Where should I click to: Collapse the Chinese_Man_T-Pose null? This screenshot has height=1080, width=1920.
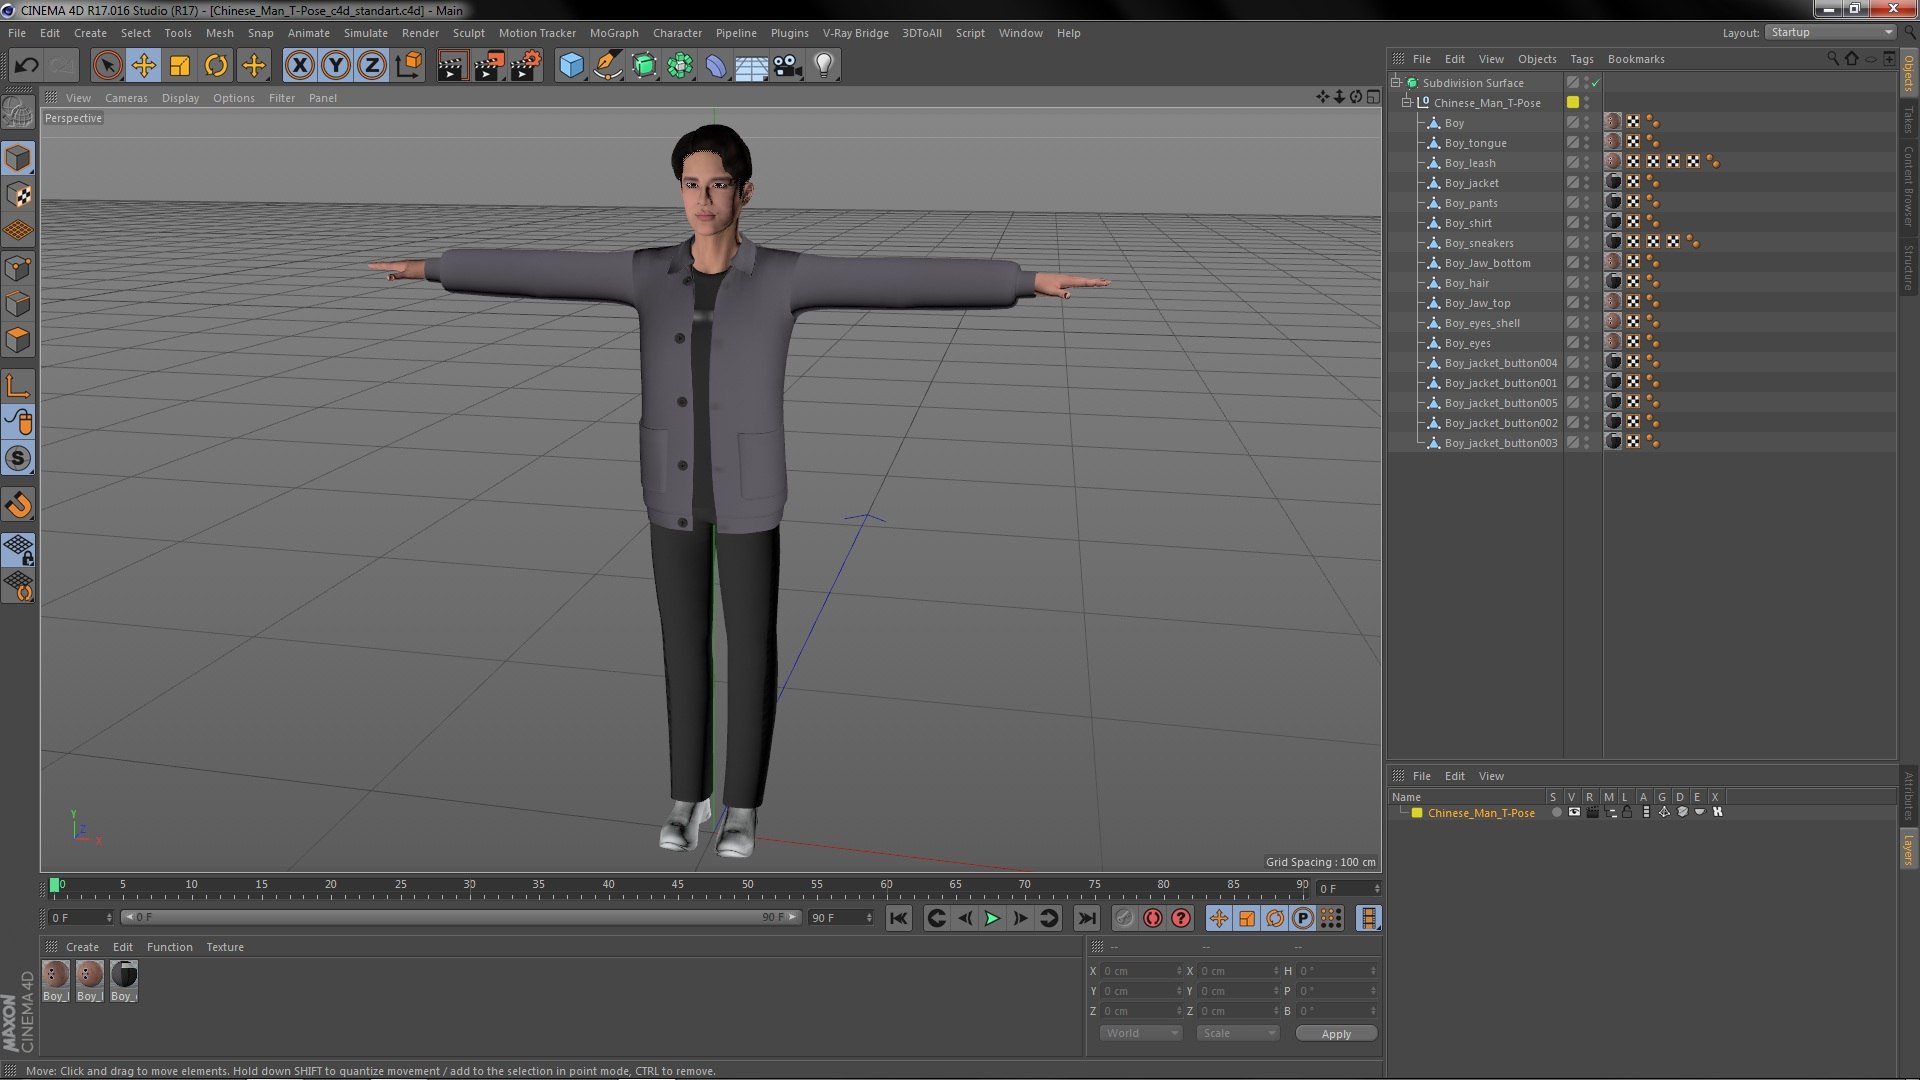(x=1406, y=102)
